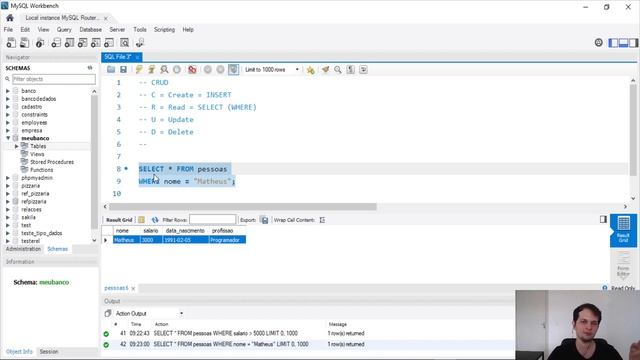Expand the employees schema
Screen dimensions: 640x360
click(8, 122)
